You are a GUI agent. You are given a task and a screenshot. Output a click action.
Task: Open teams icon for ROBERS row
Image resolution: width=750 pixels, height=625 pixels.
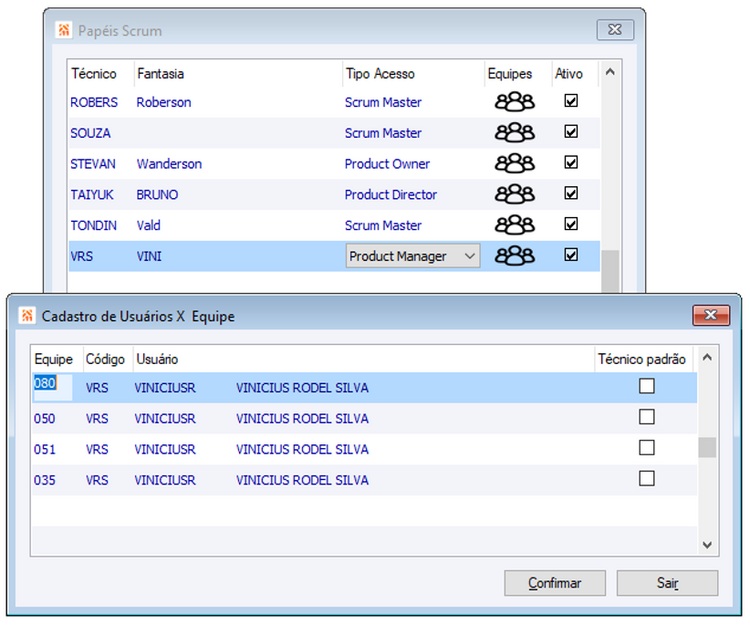click(514, 102)
